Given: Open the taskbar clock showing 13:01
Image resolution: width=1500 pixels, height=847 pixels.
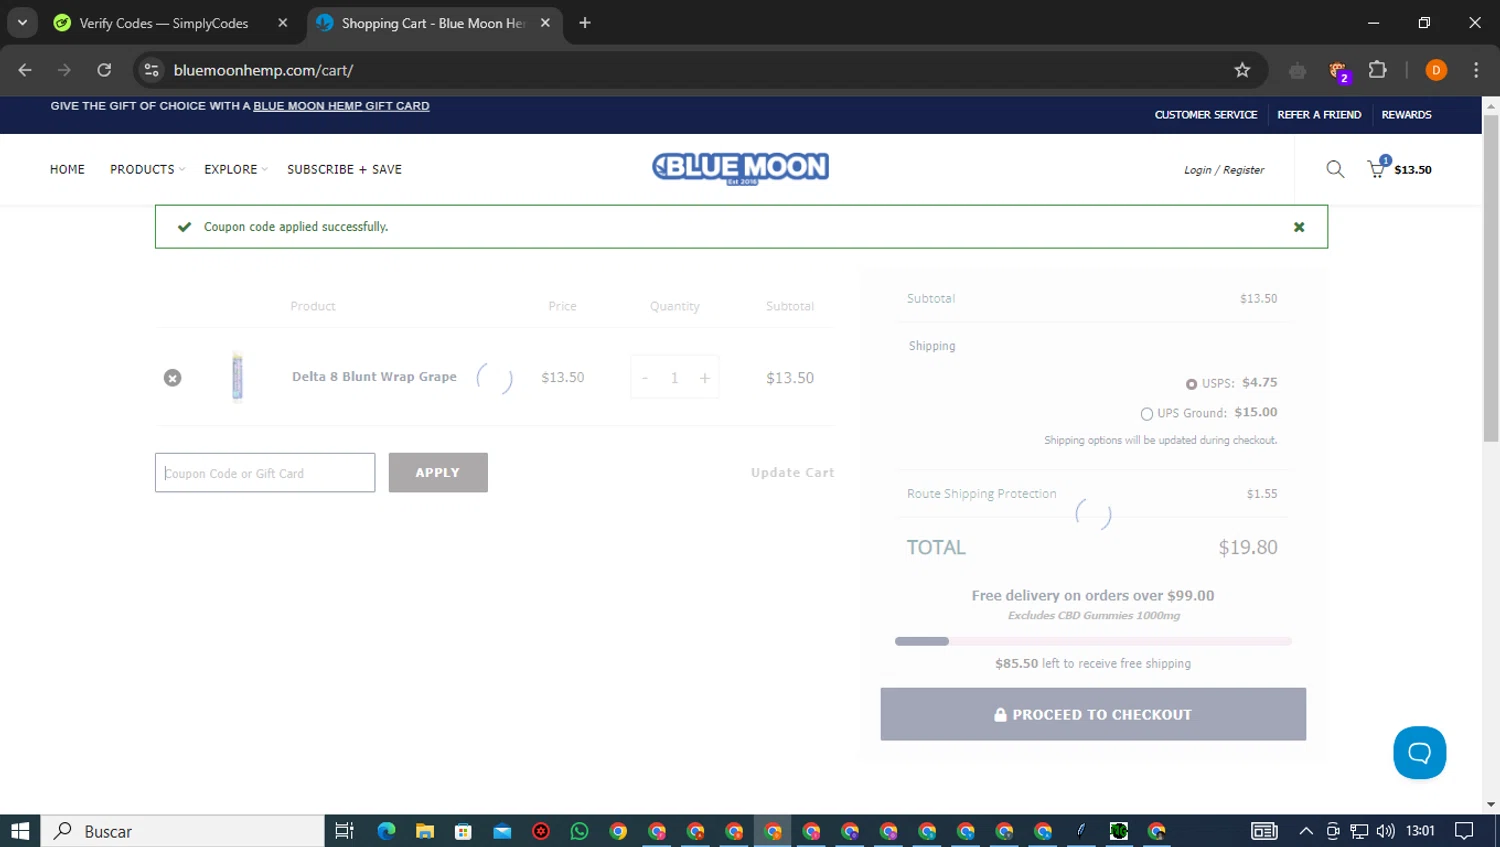Looking at the screenshot, I should click(x=1420, y=831).
